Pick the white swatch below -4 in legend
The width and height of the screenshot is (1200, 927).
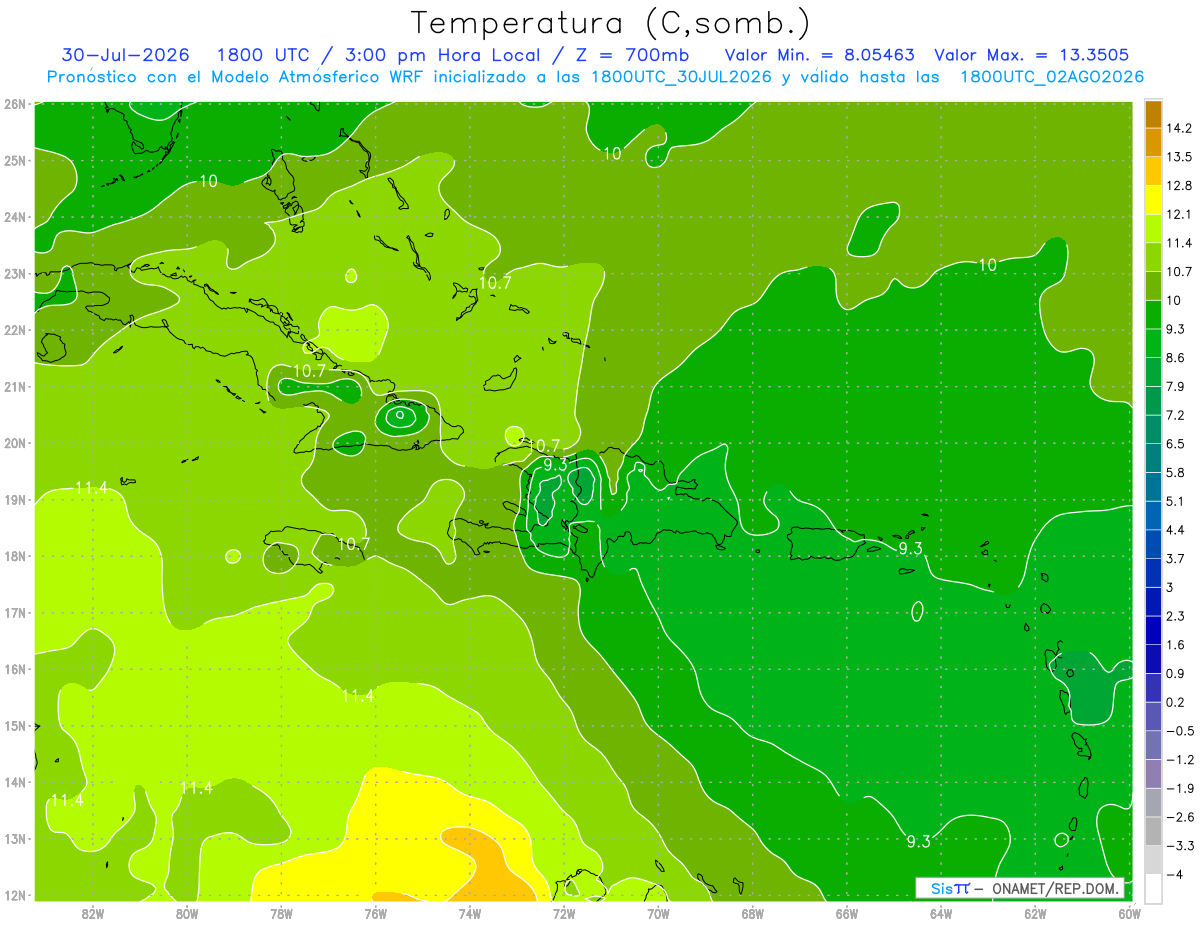click(x=1153, y=888)
